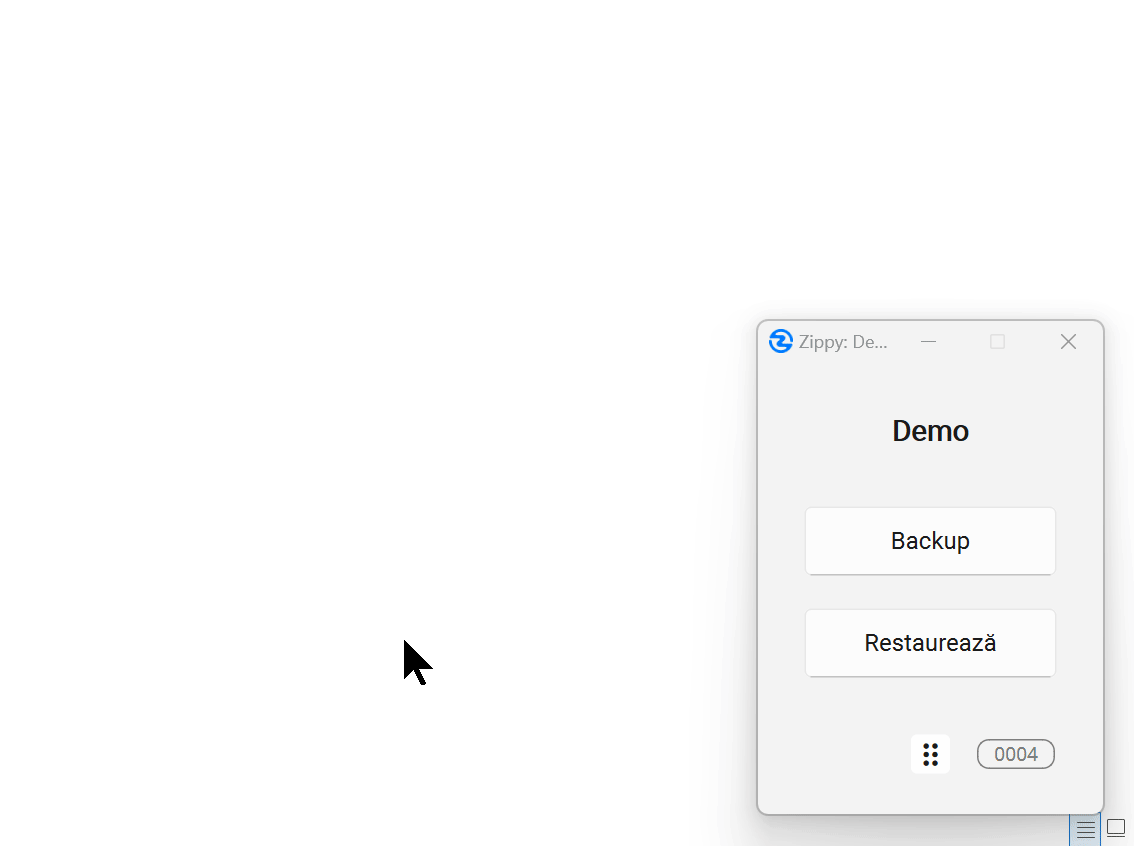The width and height of the screenshot is (1134, 846).
Task: Click the 0004 pill badge
Action: 1015,754
